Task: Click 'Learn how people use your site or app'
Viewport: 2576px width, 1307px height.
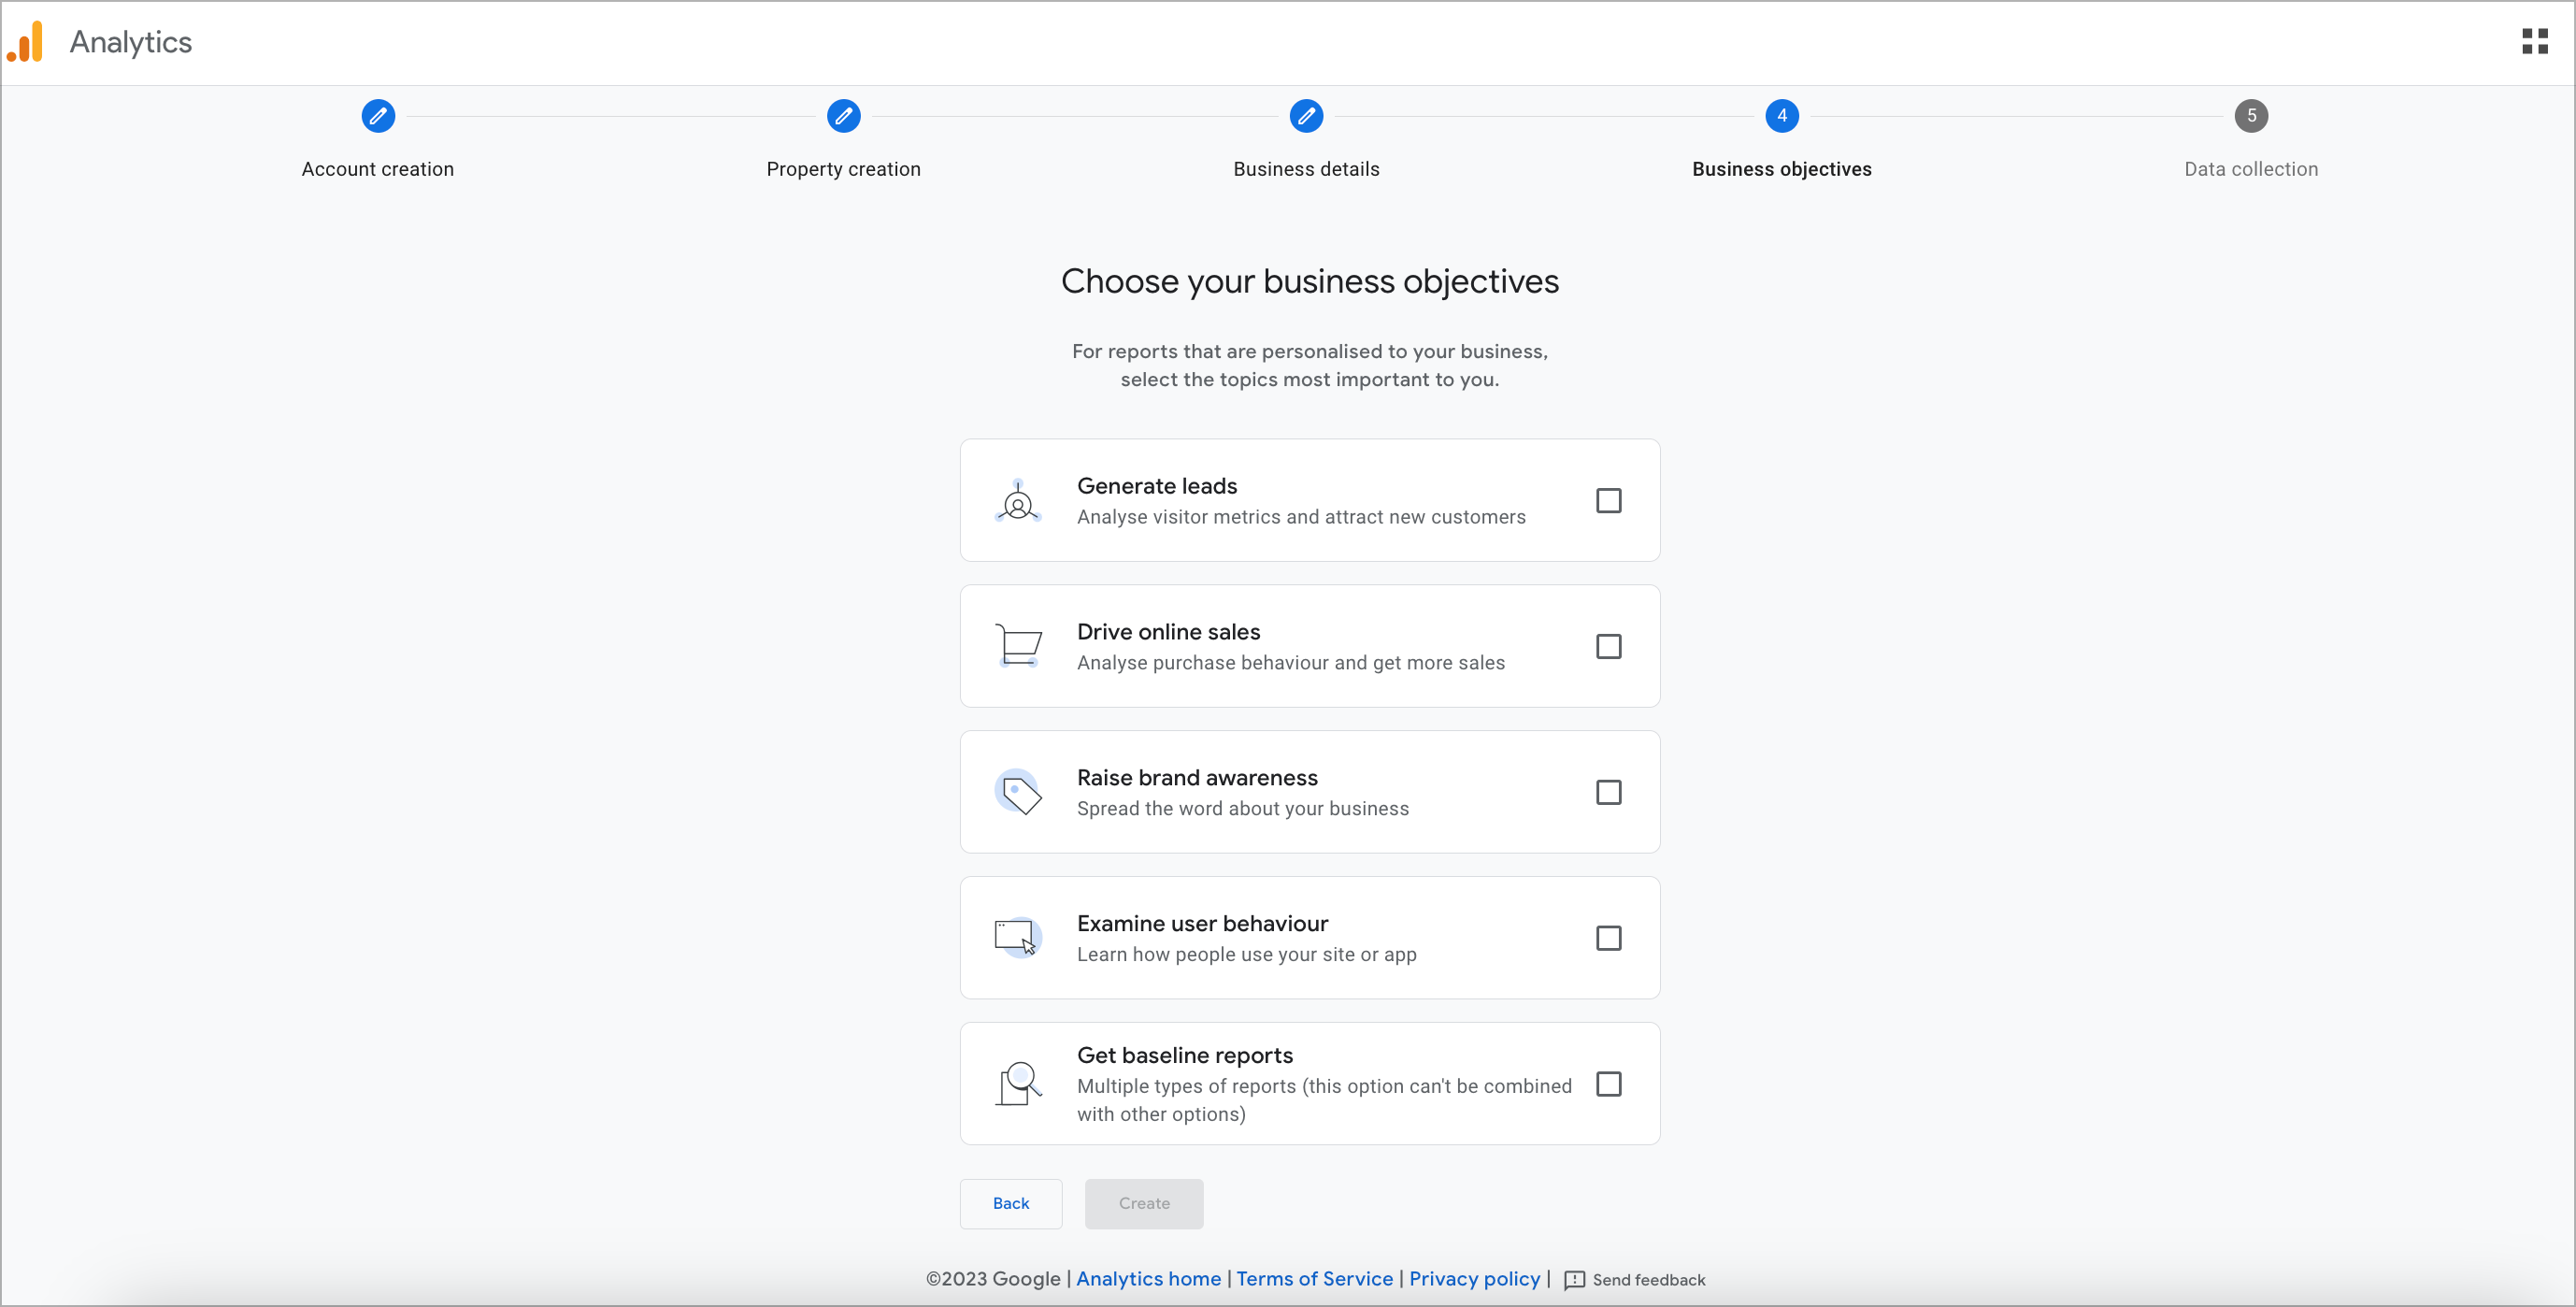Action: coord(1246,955)
